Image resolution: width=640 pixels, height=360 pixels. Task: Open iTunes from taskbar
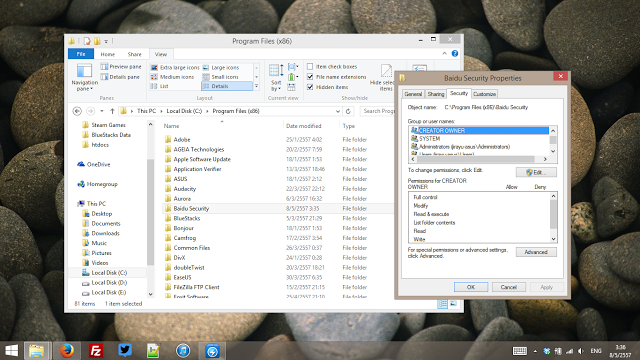pos(183,351)
